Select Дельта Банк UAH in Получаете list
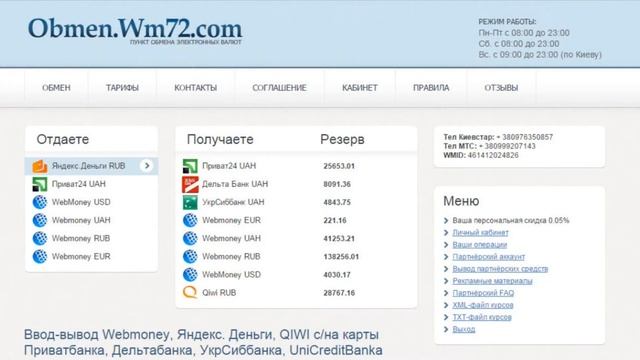The height and width of the screenshot is (360, 640). [296, 184]
